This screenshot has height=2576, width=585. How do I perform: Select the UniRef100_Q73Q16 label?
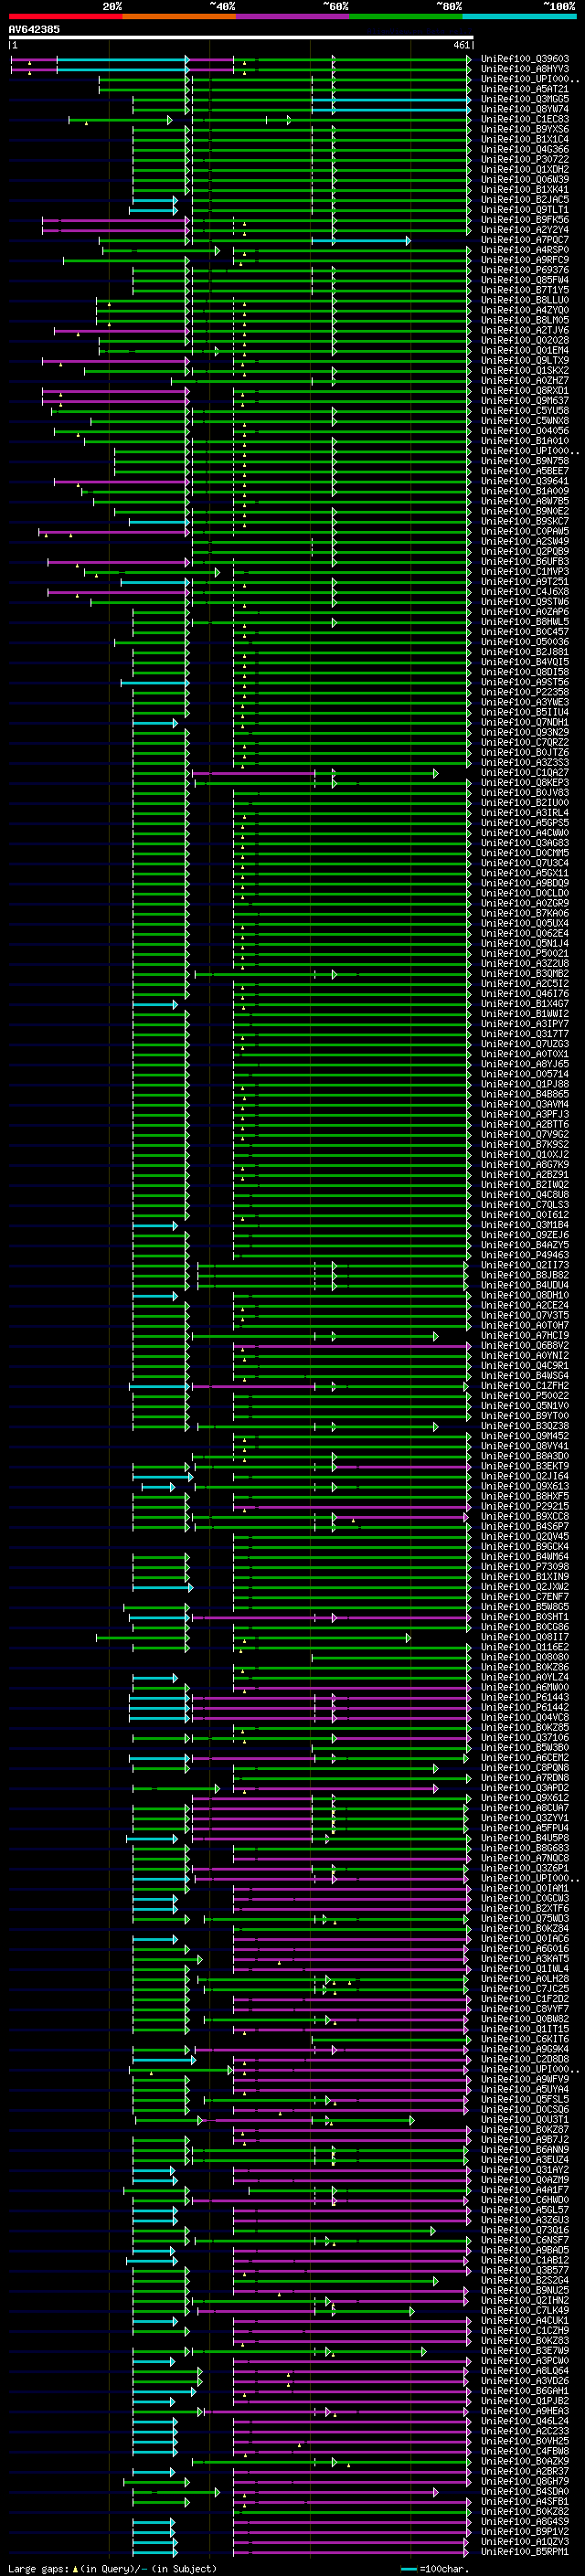pyautogui.click(x=525, y=2230)
